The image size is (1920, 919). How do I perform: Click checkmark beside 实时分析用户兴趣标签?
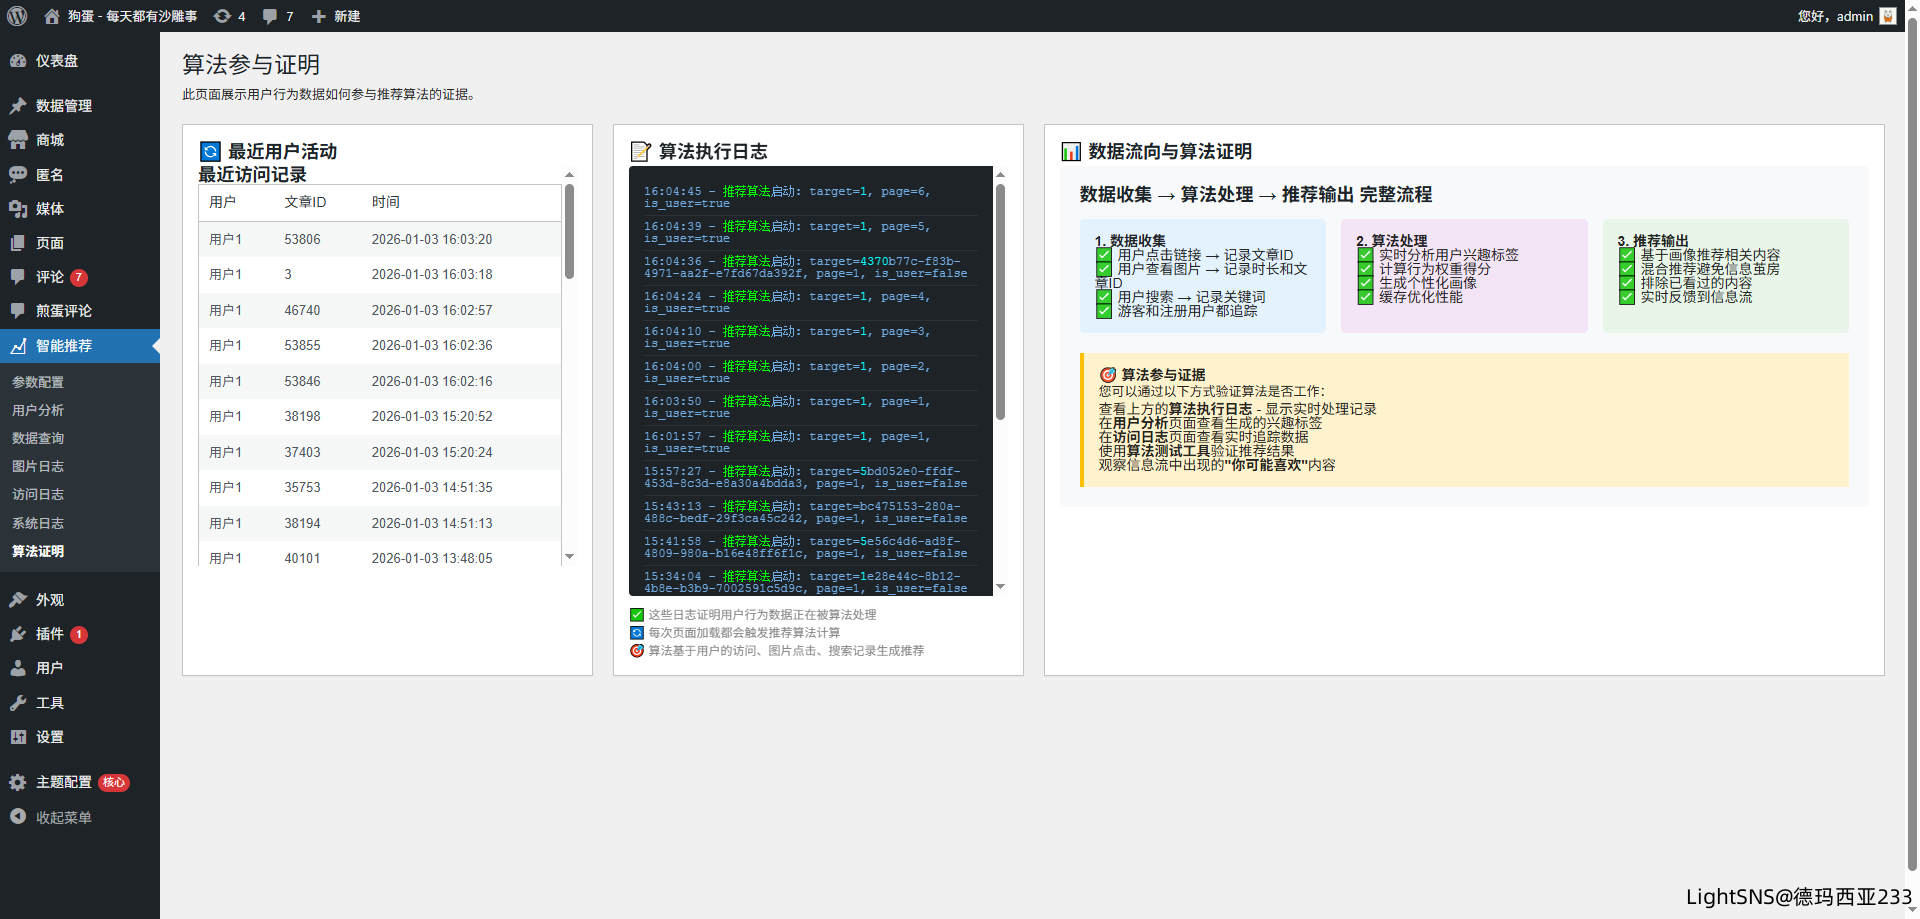click(x=1365, y=255)
